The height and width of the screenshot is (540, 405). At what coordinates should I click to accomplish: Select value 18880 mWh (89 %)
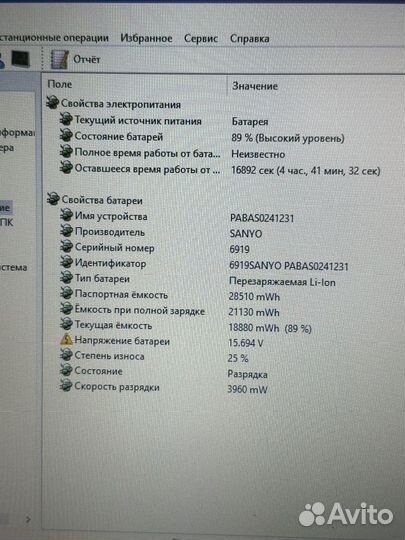(270, 328)
